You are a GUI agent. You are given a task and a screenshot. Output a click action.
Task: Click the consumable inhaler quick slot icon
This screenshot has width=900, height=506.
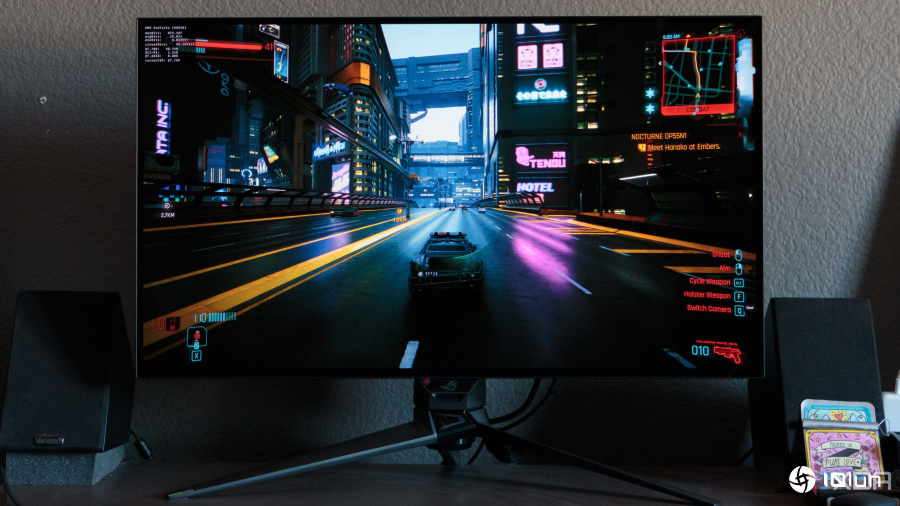tap(196, 337)
